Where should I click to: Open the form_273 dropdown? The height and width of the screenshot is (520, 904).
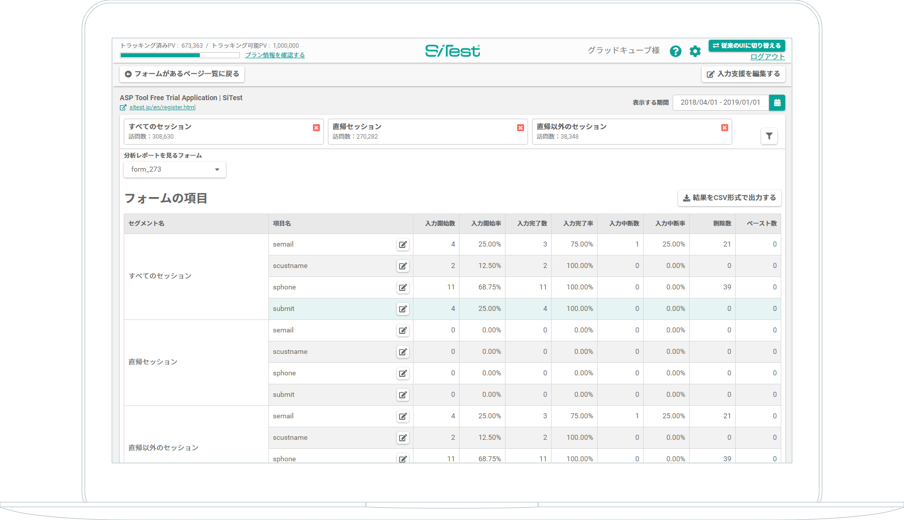coord(174,170)
